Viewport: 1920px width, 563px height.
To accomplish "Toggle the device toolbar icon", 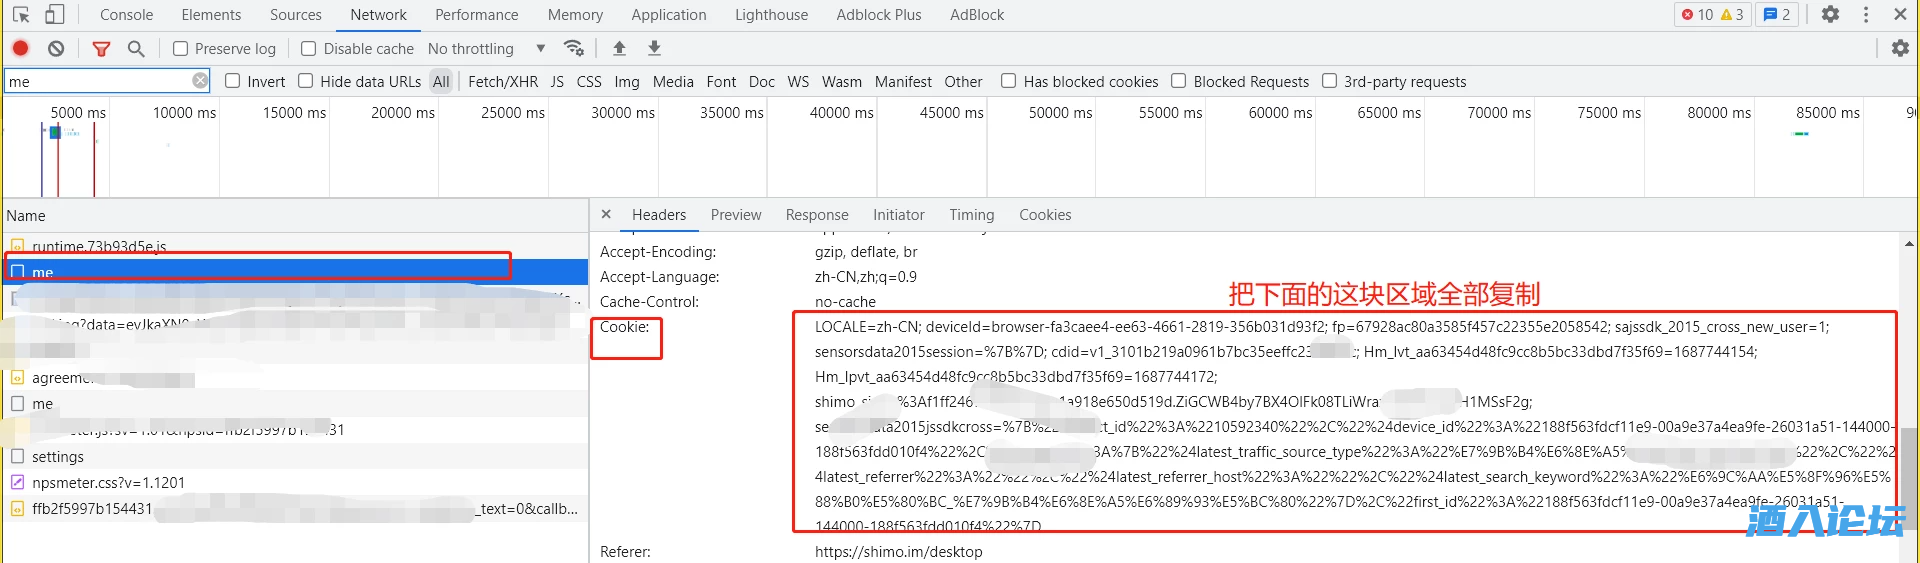I will [55, 15].
